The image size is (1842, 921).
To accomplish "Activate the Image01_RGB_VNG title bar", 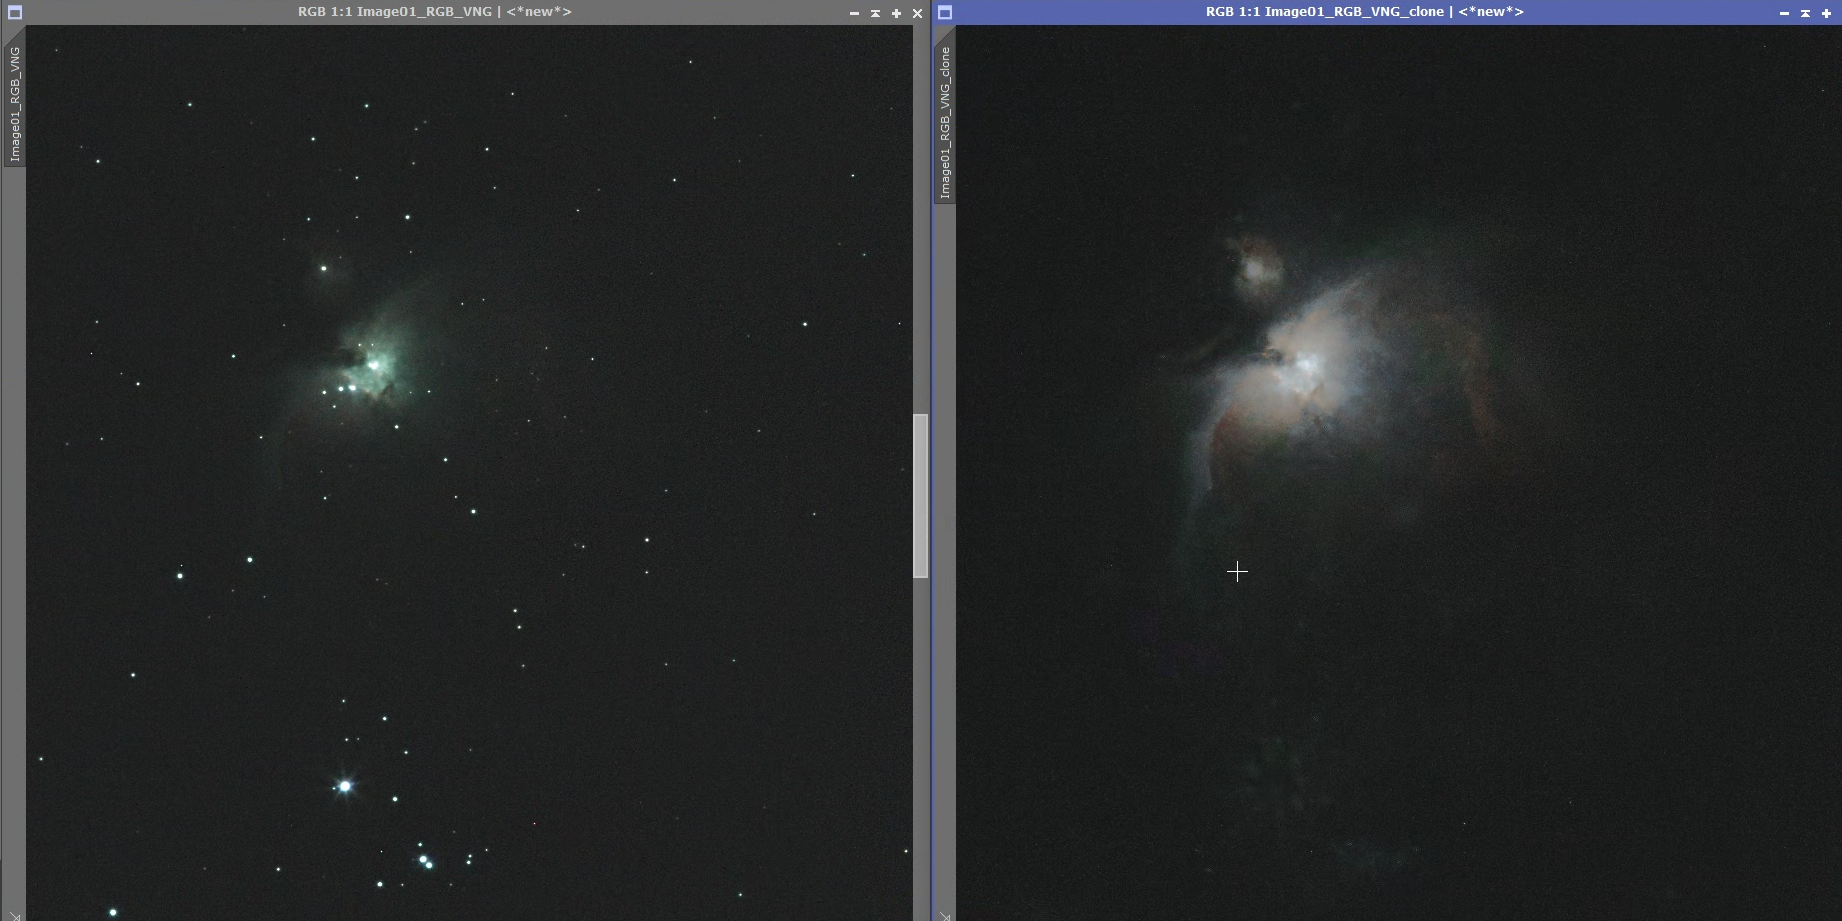I will pyautogui.click(x=434, y=12).
